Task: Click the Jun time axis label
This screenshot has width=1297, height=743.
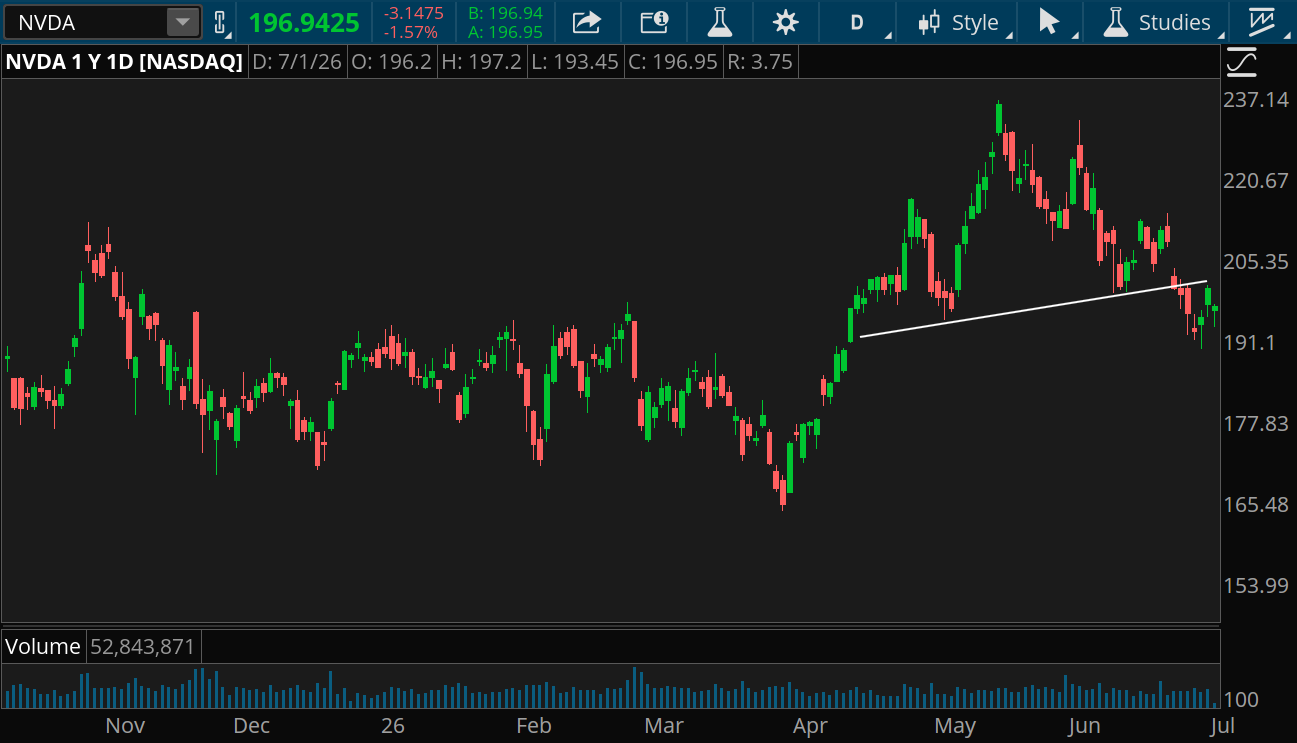Action: coord(1084,726)
